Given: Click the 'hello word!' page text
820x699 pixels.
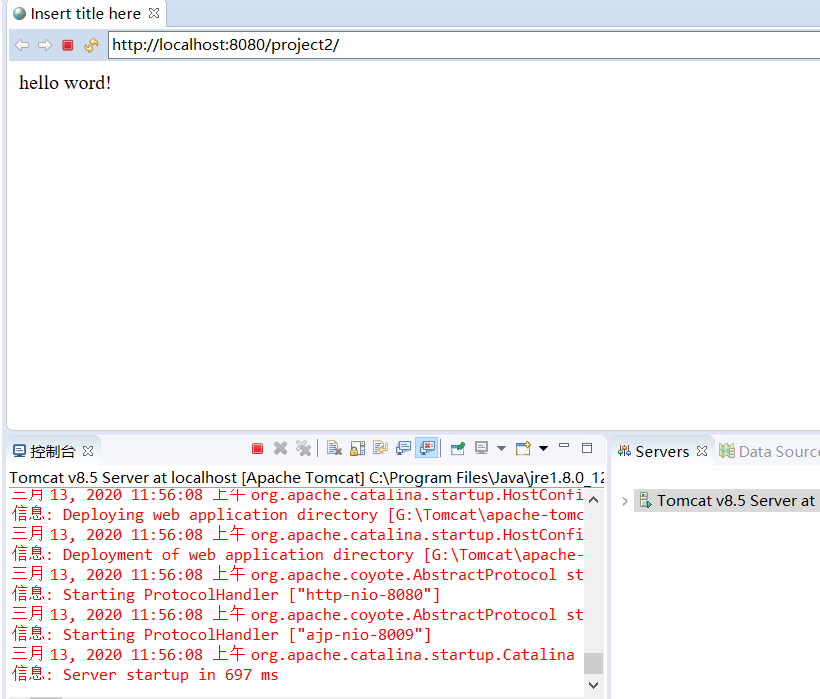Looking at the screenshot, I should click(x=65, y=83).
